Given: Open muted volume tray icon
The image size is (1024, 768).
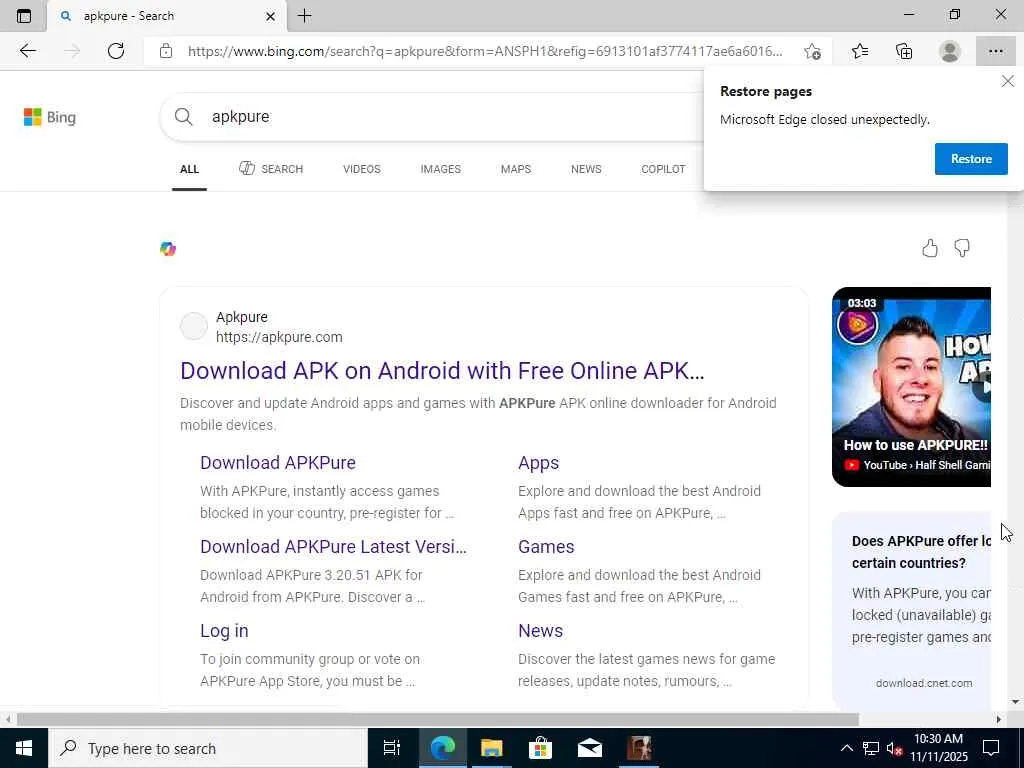Looking at the screenshot, I should [895, 748].
